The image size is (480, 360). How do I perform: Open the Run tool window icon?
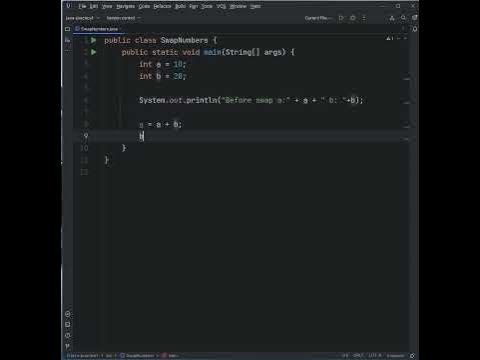68,314
